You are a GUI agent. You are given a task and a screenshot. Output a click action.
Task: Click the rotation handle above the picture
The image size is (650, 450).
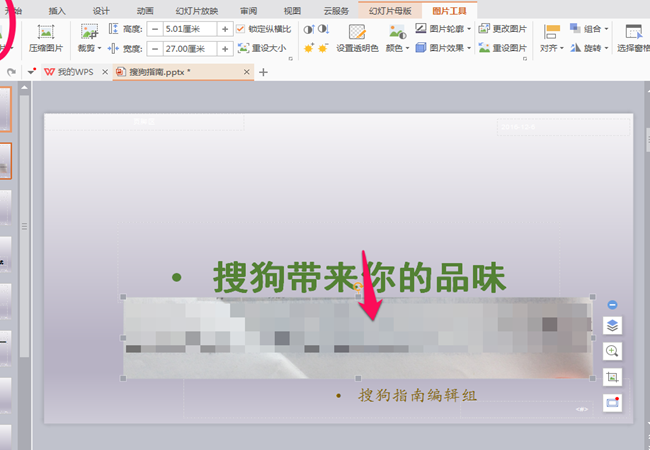tap(358, 285)
